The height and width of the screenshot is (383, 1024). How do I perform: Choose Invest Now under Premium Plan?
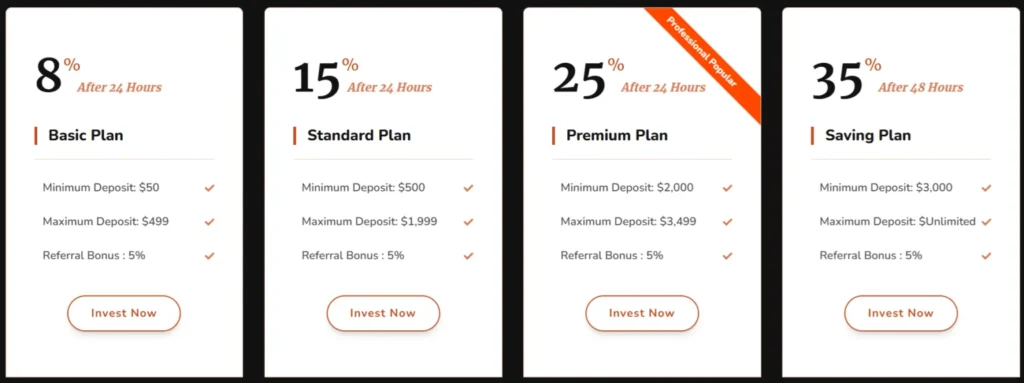[x=642, y=313]
